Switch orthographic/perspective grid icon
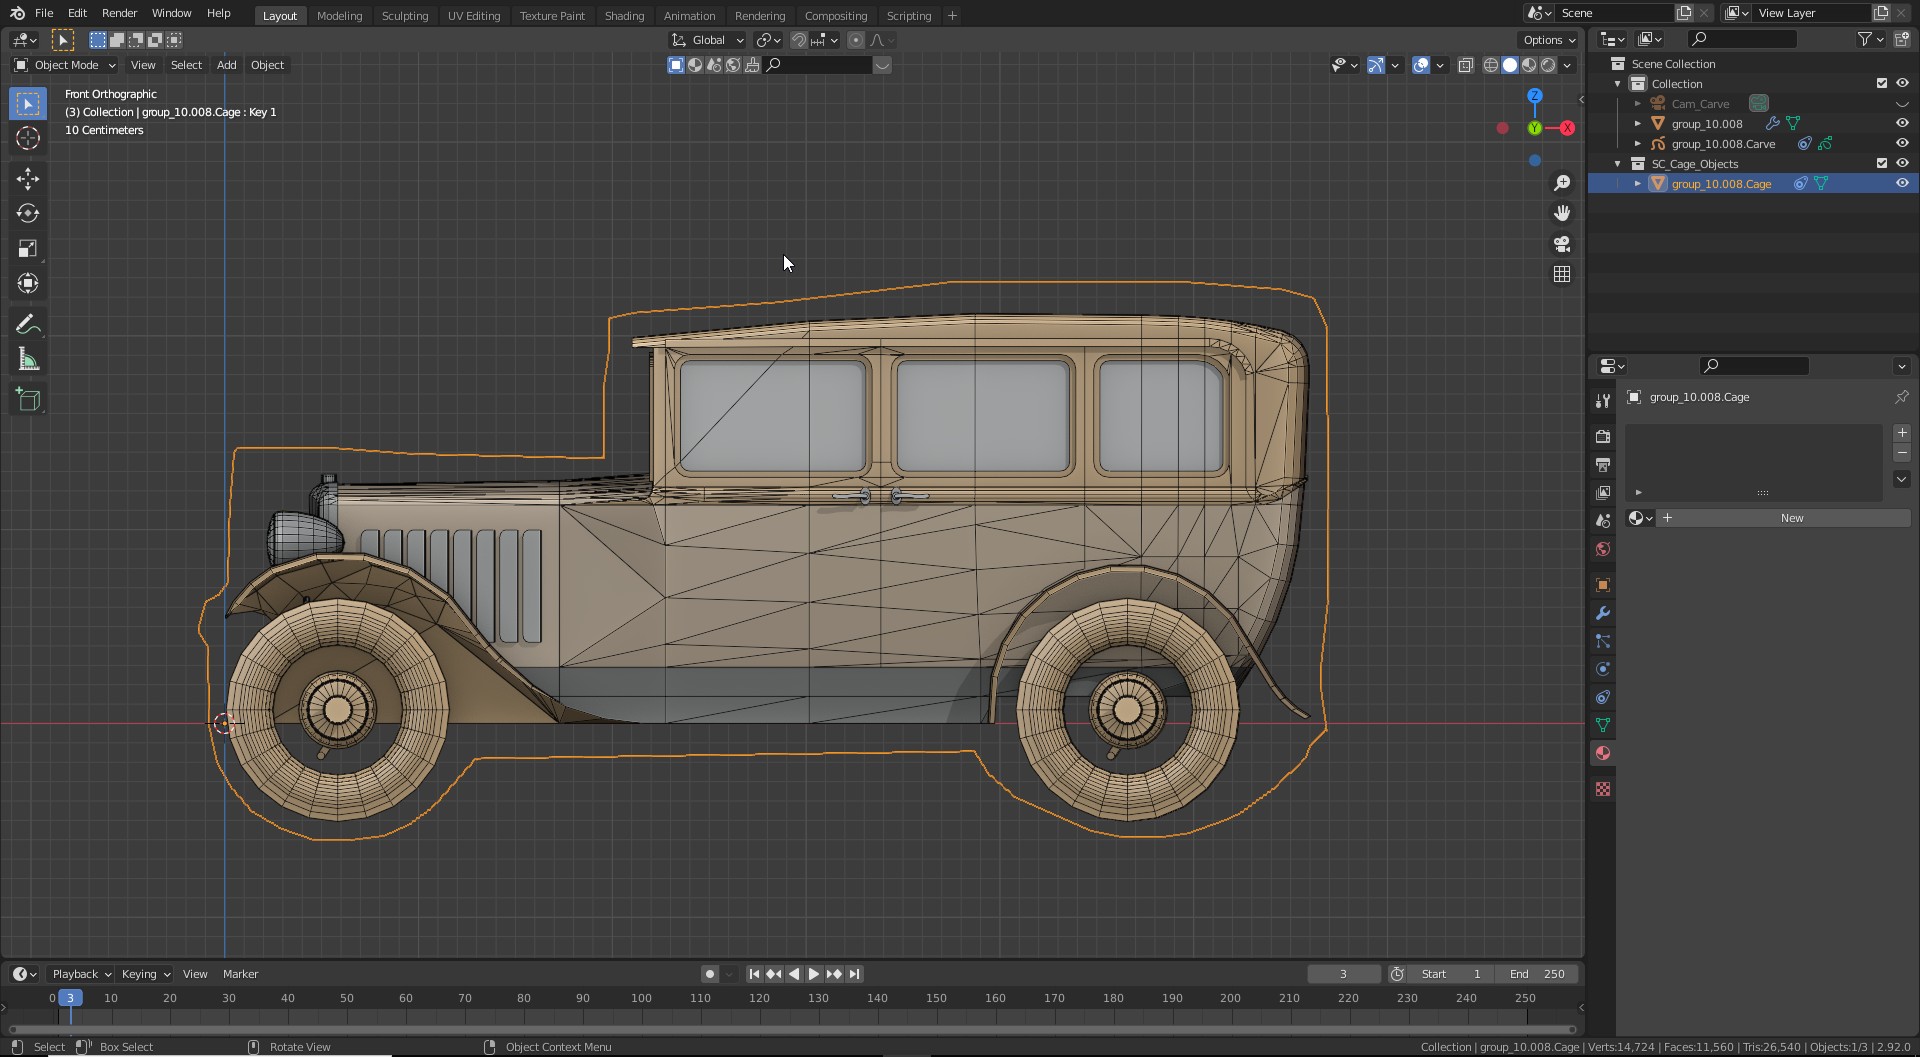 coord(1562,274)
